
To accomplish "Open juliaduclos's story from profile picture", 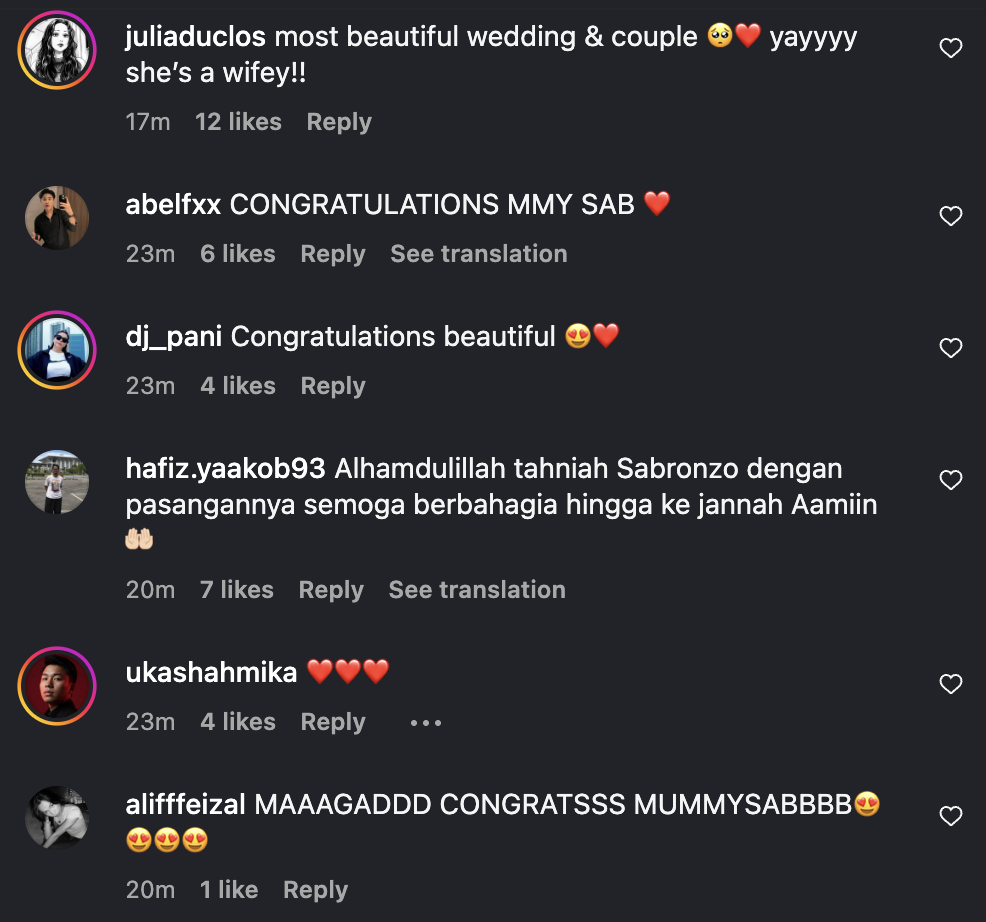I will tap(57, 50).
